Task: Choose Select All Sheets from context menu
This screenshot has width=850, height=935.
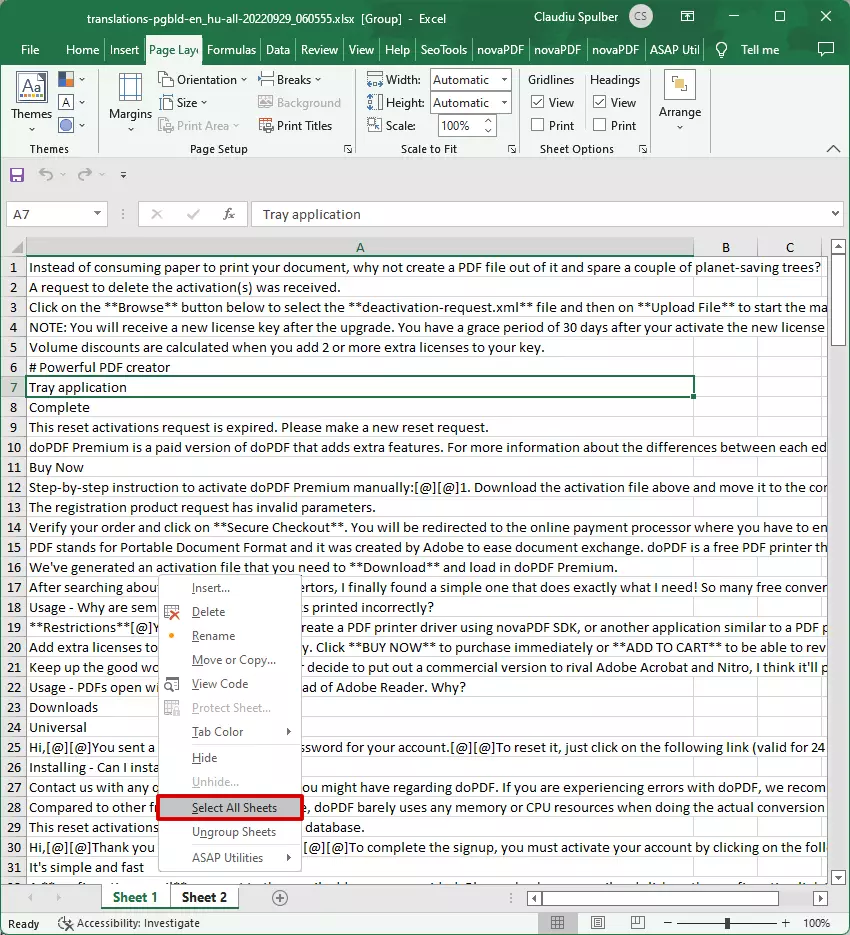Action: click(232, 807)
